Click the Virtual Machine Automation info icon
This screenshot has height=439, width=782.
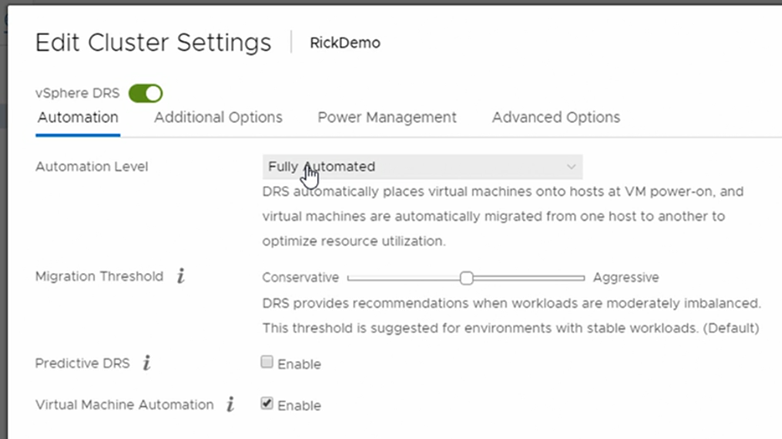(230, 404)
